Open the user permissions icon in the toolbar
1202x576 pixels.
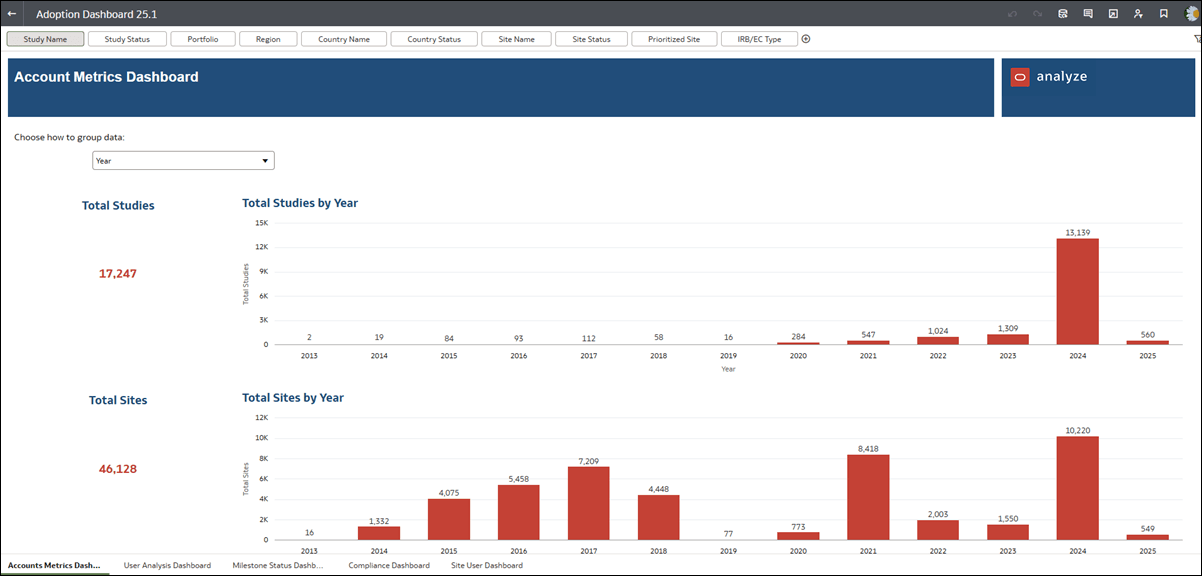tap(1137, 14)
